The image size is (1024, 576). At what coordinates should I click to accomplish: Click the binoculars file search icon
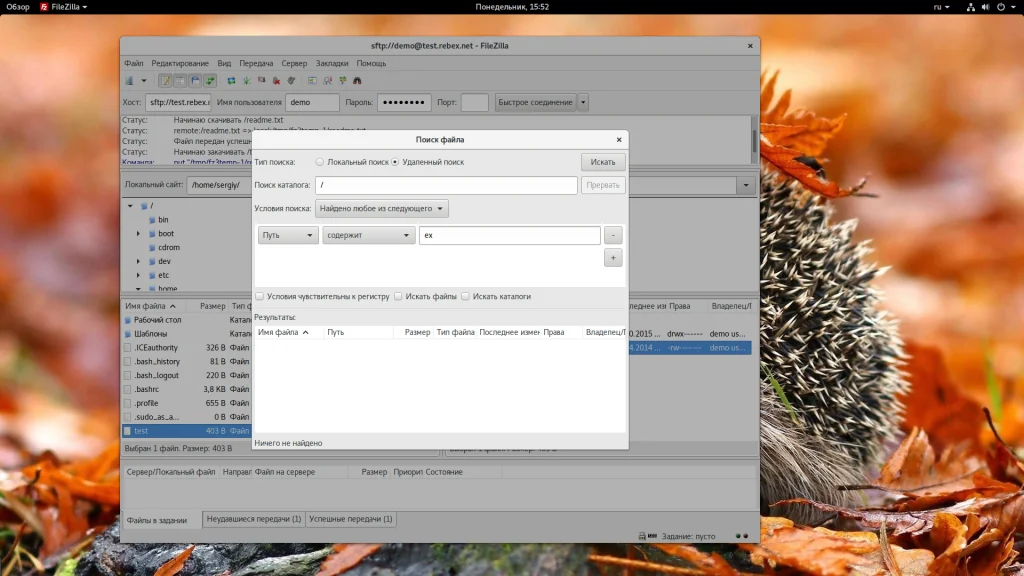tap(357, 80)
